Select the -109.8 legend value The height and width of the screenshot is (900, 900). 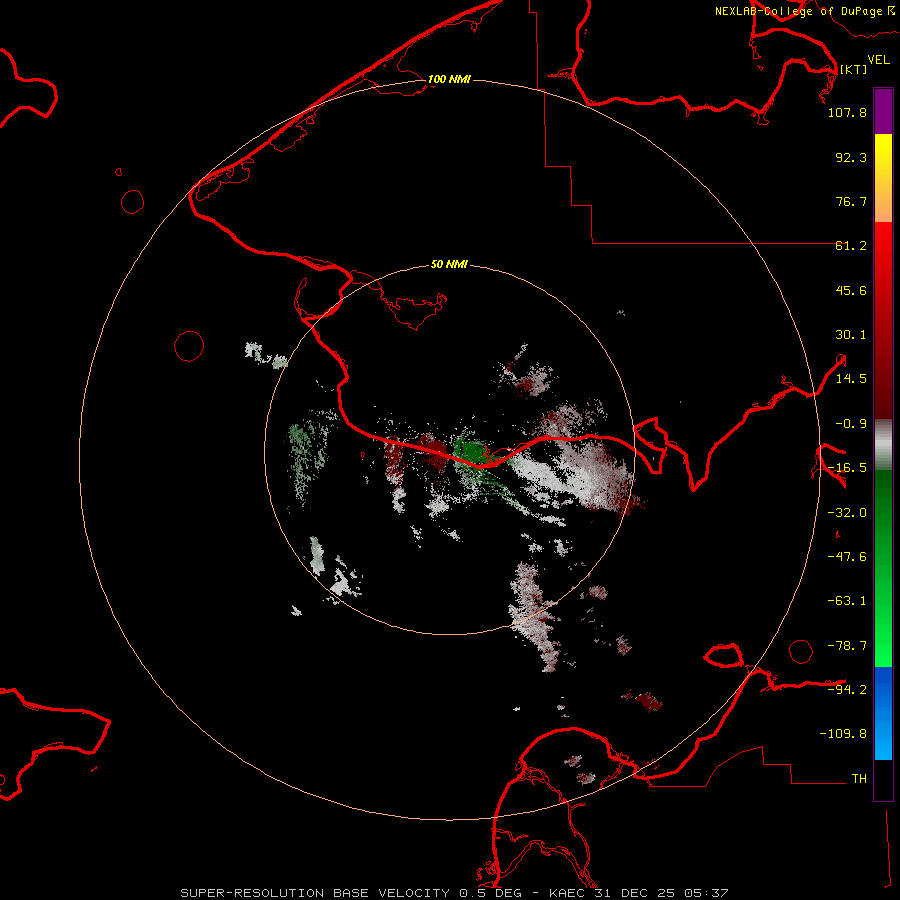click(x=843, y=734)
